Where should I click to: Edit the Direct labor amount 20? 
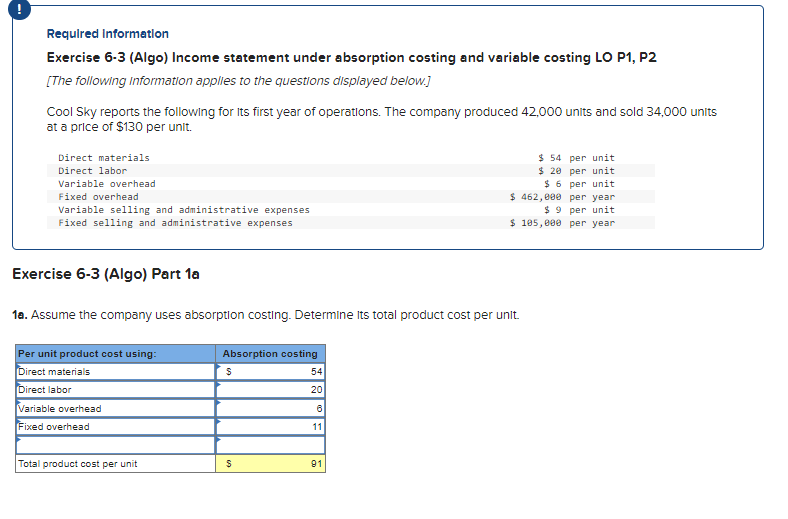click(x=271, y=390)
